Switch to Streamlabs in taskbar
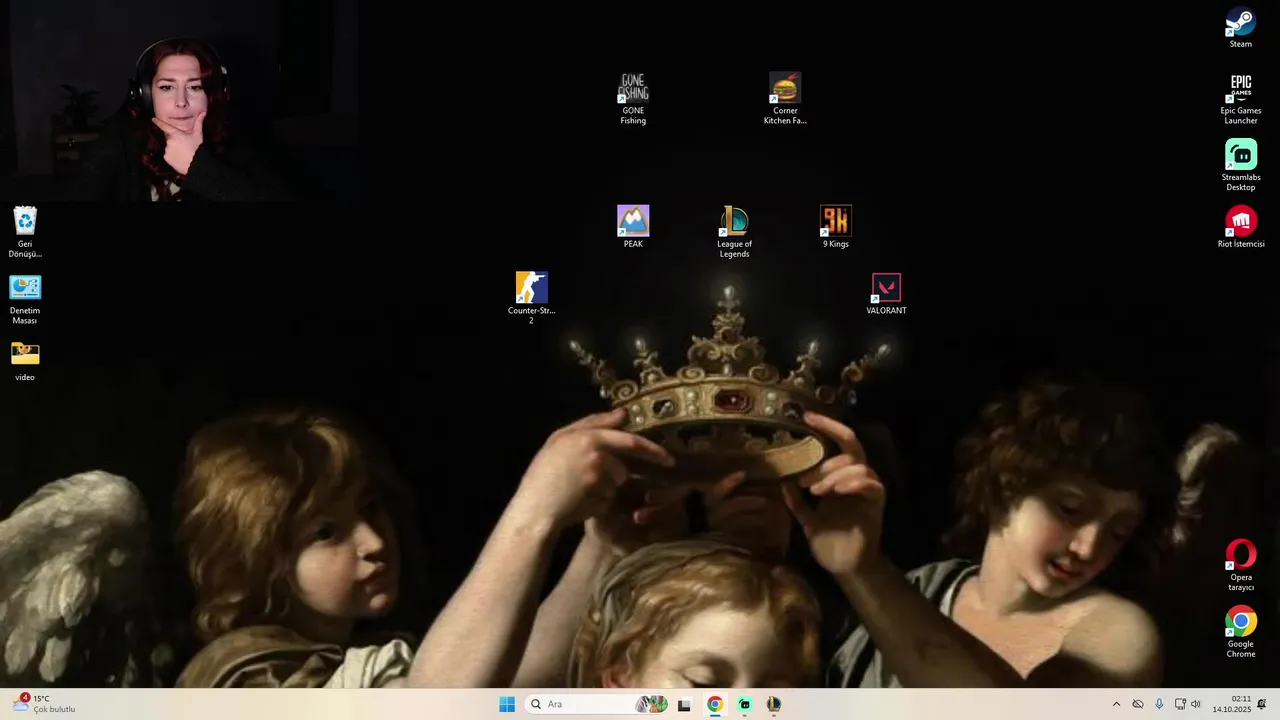This screenshot has height=720, width=1280. [744, 704]
